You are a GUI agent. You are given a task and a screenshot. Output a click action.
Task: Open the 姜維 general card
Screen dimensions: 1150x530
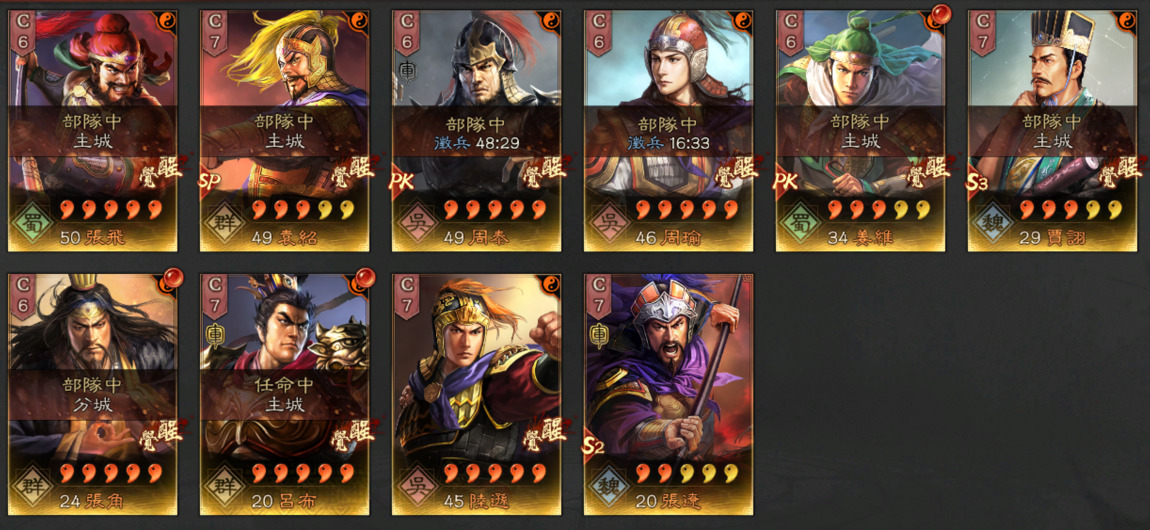861,130
